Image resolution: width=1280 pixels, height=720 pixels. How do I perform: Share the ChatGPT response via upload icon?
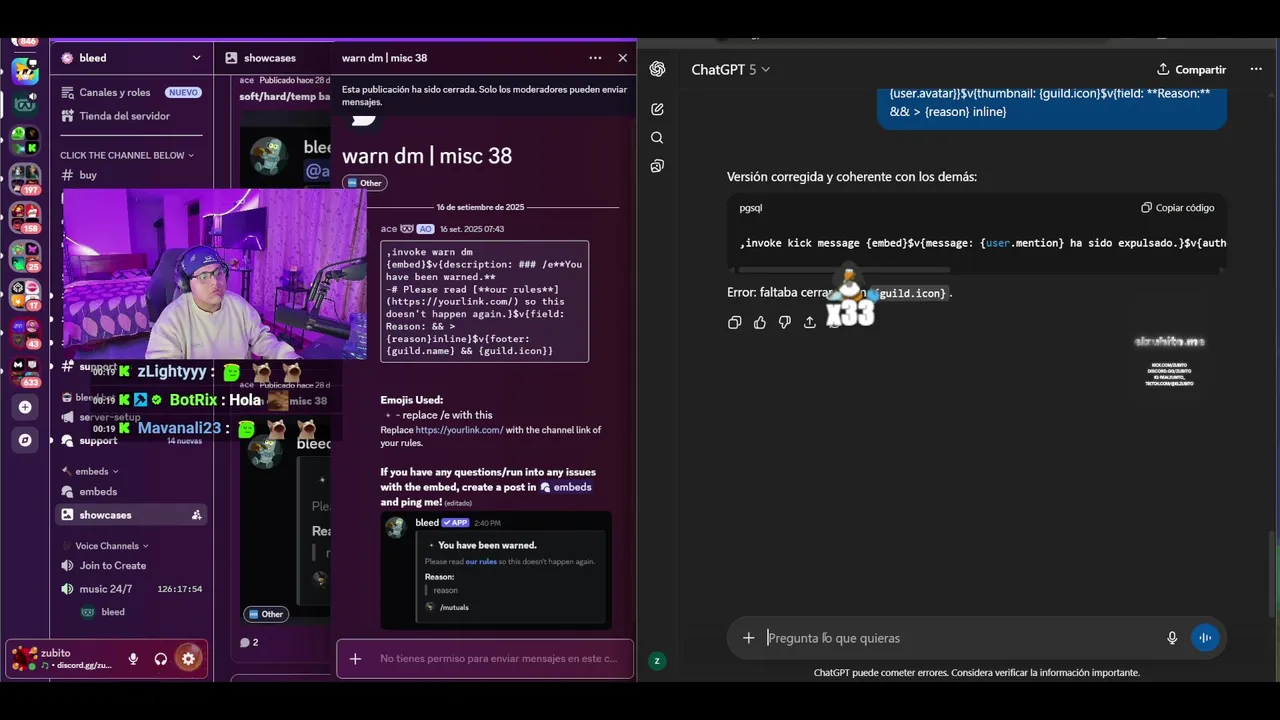810,322
